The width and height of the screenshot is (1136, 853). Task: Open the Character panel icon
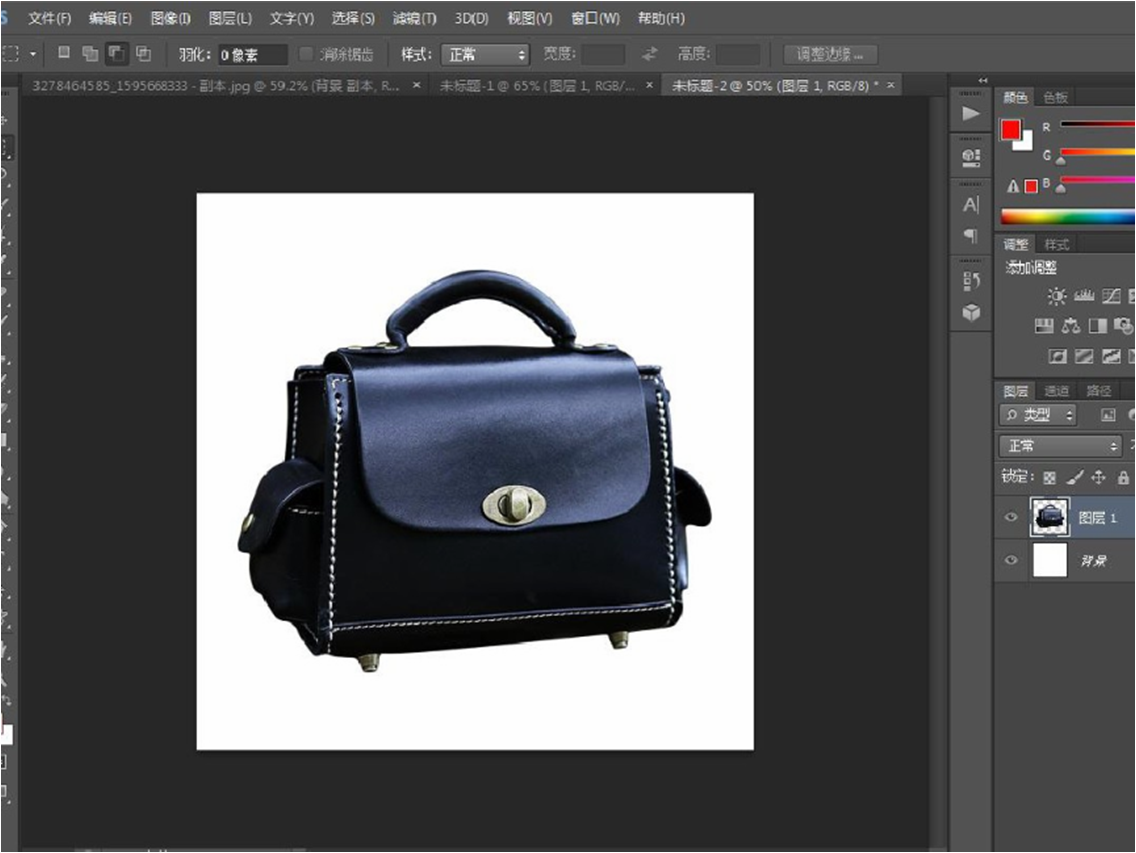pos(970,205)
